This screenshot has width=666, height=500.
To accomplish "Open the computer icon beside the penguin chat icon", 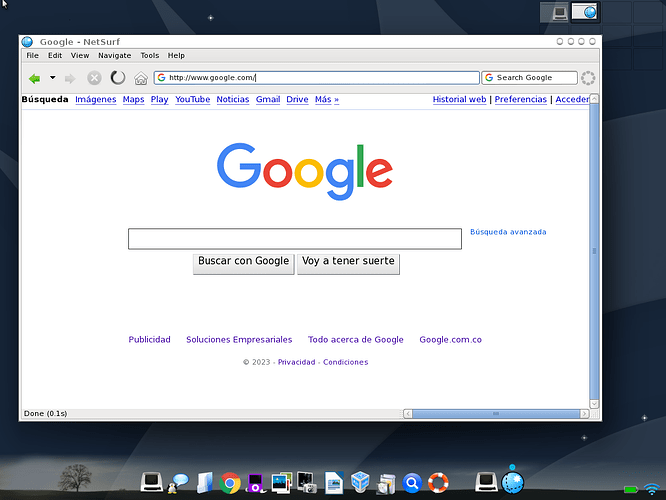I will coord(152,482).
